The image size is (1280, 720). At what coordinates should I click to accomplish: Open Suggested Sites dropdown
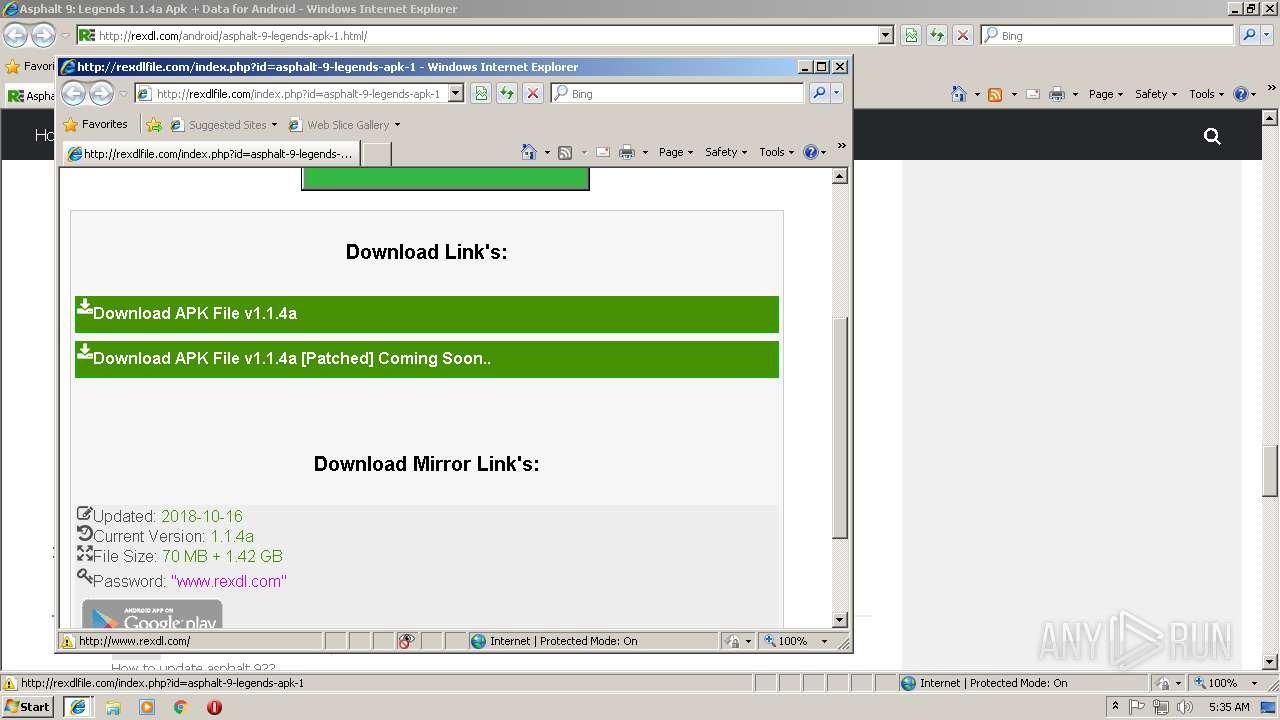pyautogui.click(x=274, y=125)
